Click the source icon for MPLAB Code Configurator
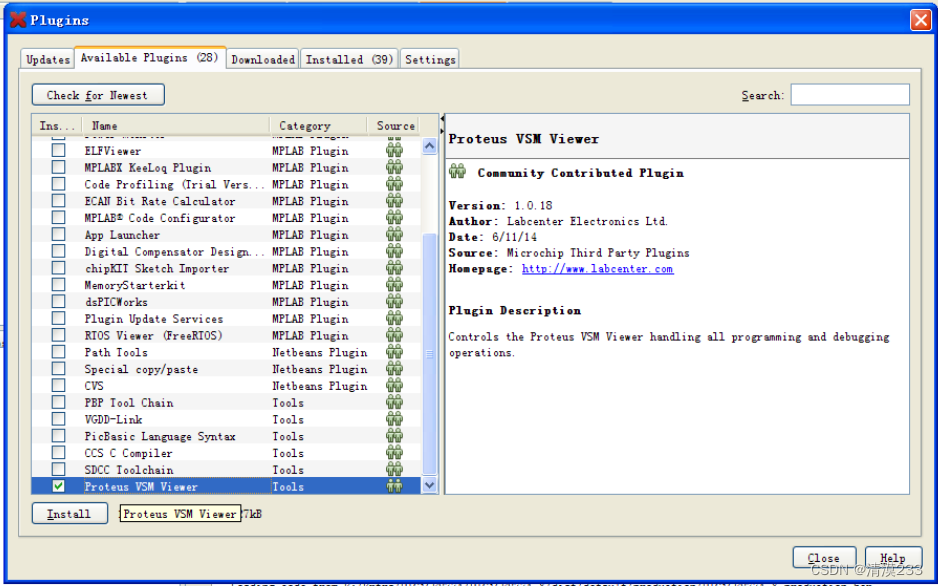 394,218
